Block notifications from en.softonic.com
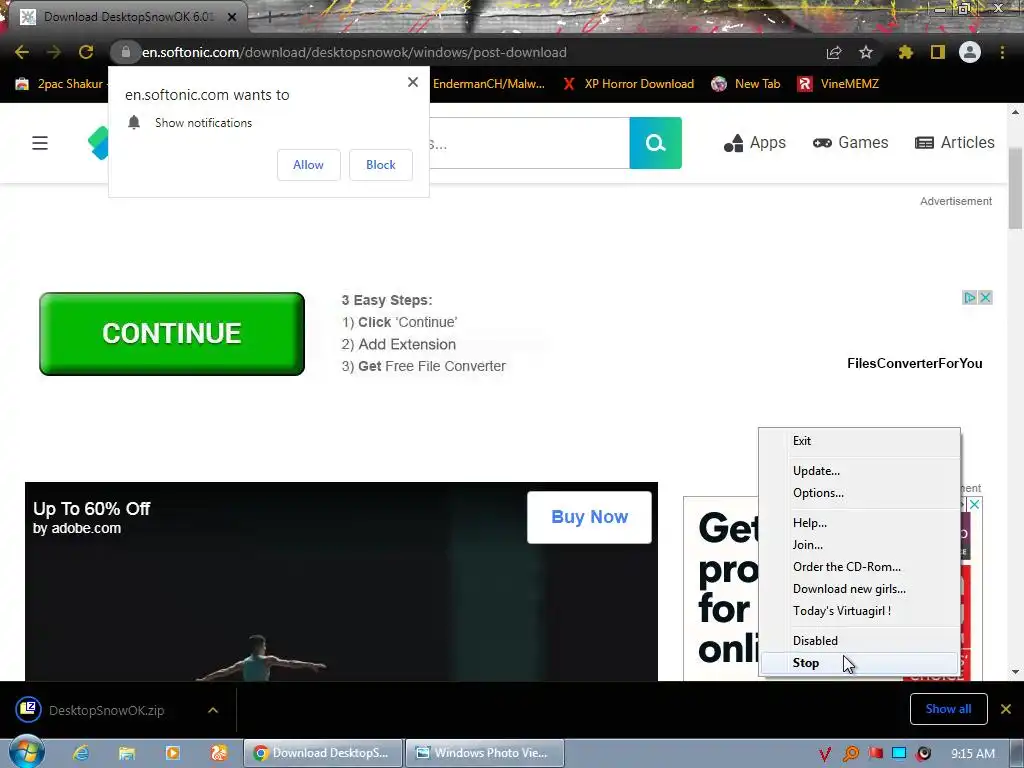The width and height of the screenshot is (1024, 768). tap(381, 165)
